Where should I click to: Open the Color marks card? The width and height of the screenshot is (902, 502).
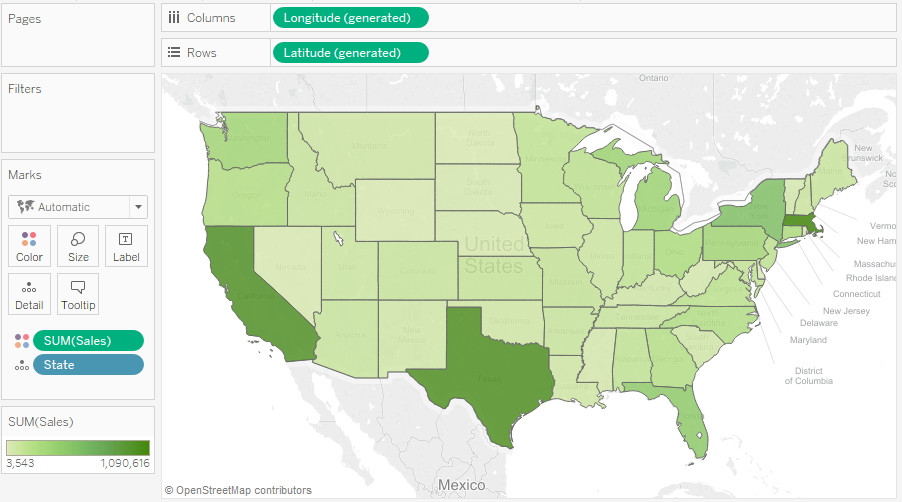pos(29,246)
